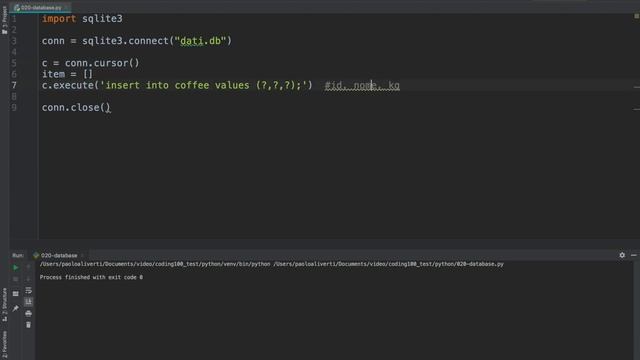
Task: Click the Down the stack trace arrow
Action: [28, 280]
